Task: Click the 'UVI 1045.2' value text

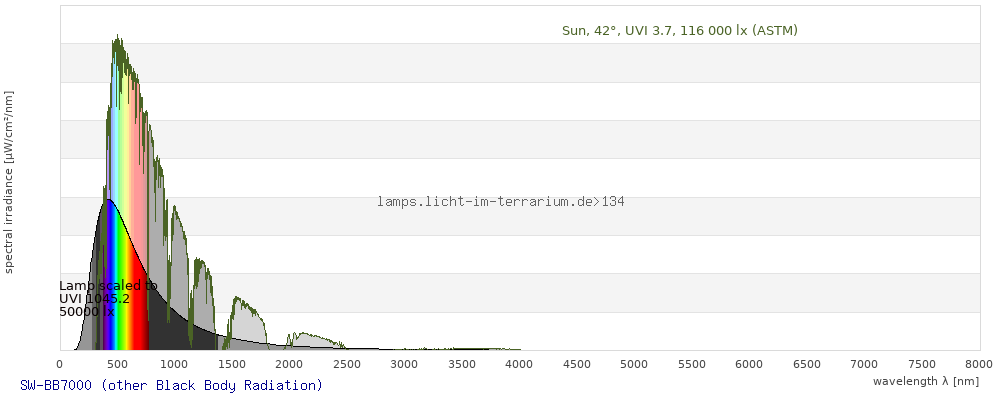Action: pos(94,299)
